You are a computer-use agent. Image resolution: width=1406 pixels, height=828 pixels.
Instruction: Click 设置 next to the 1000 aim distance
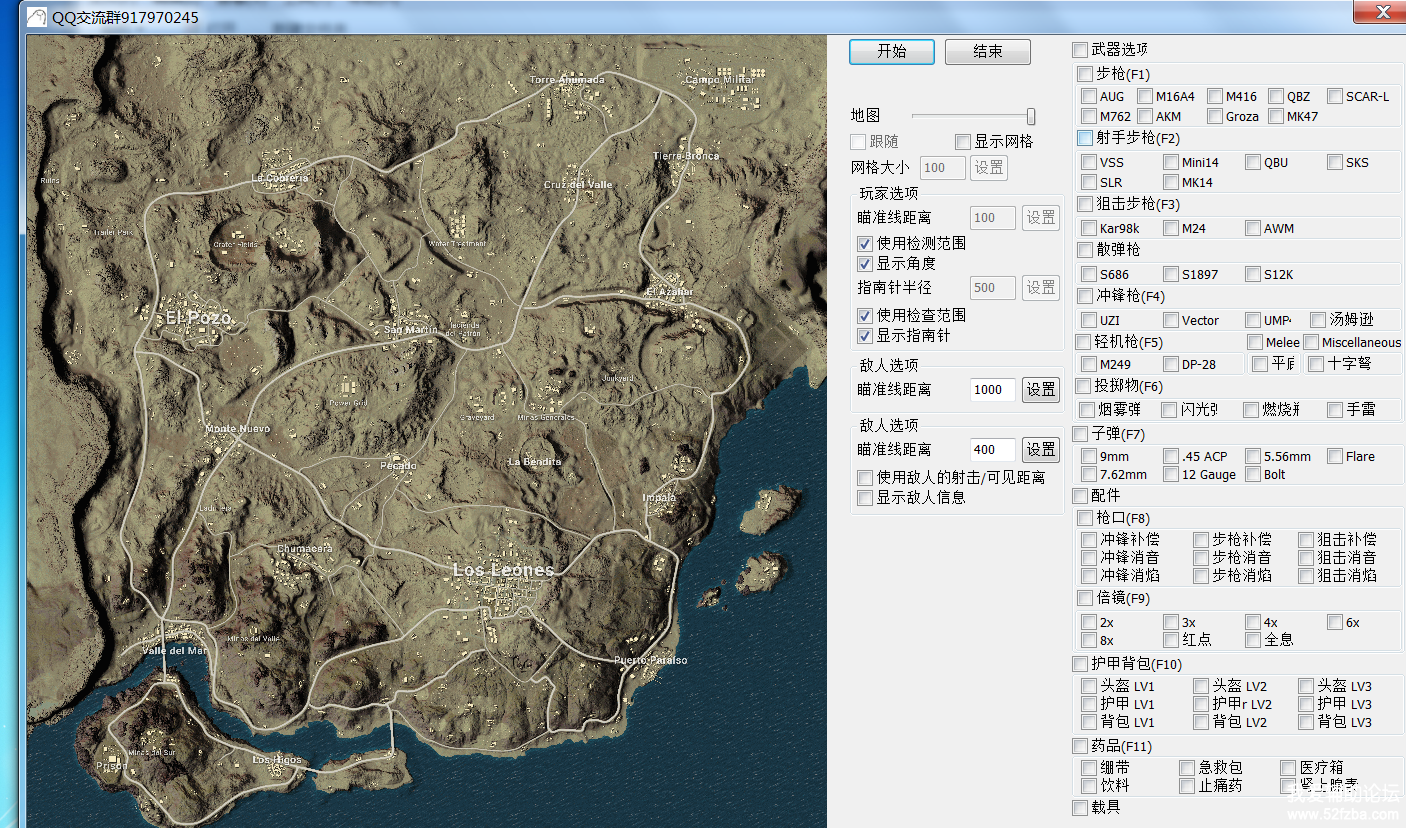tap(1041, 390)
